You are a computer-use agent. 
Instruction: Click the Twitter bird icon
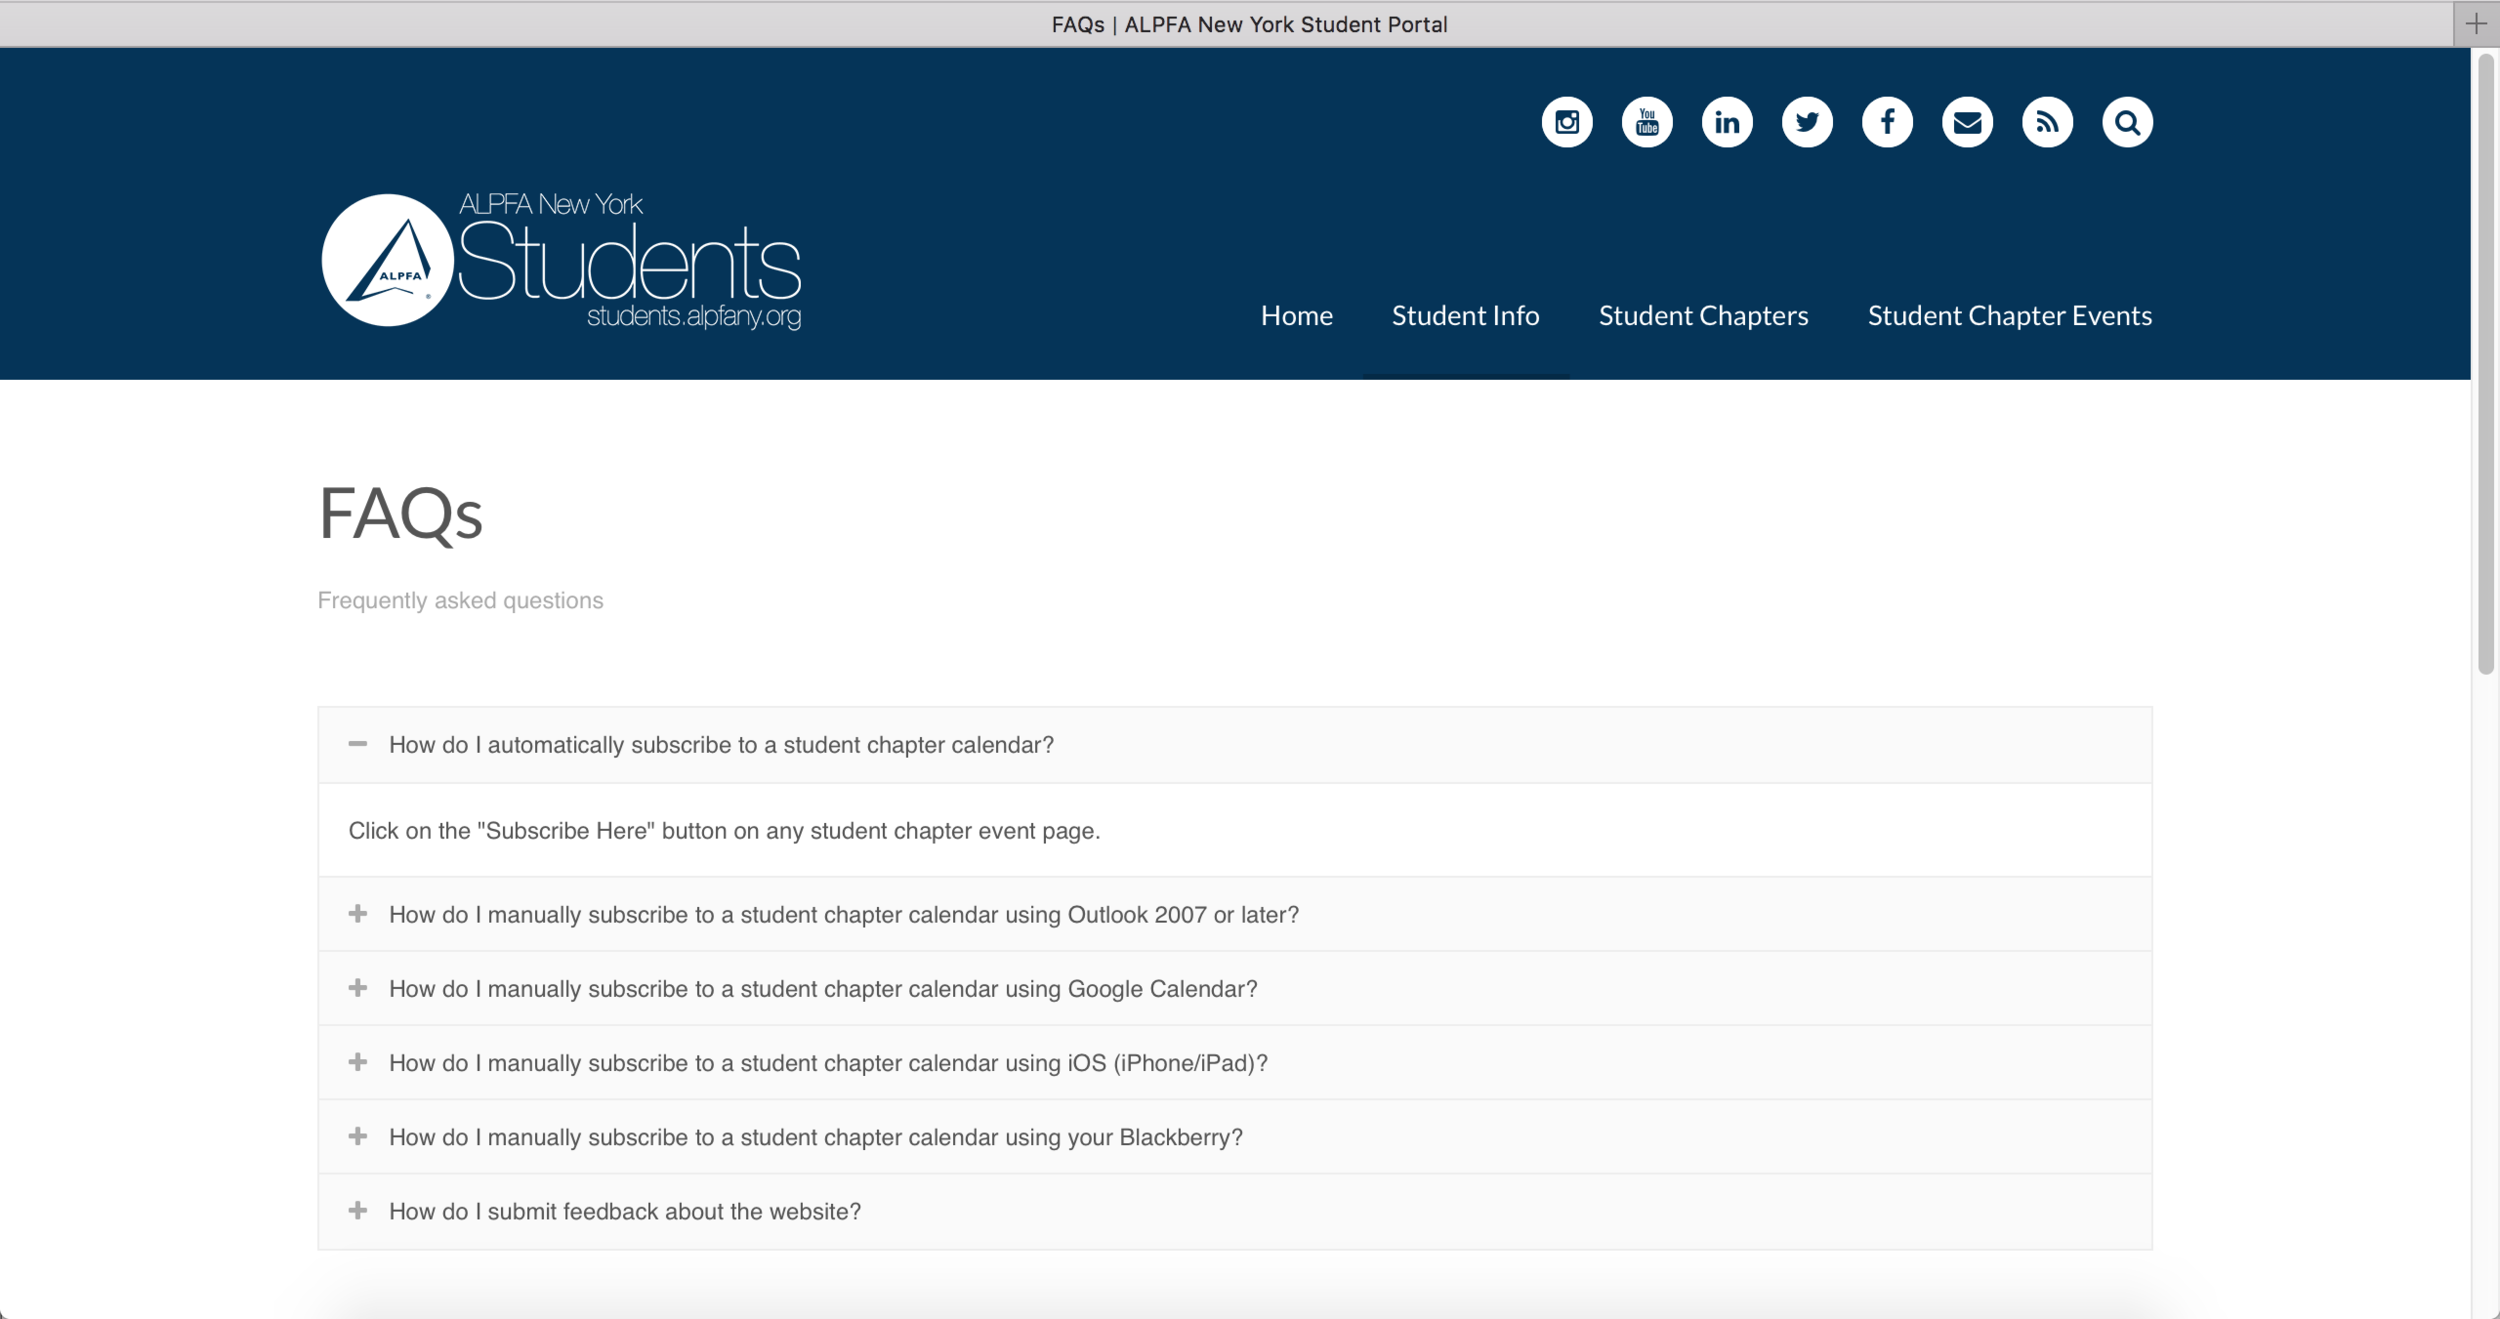1808,121
